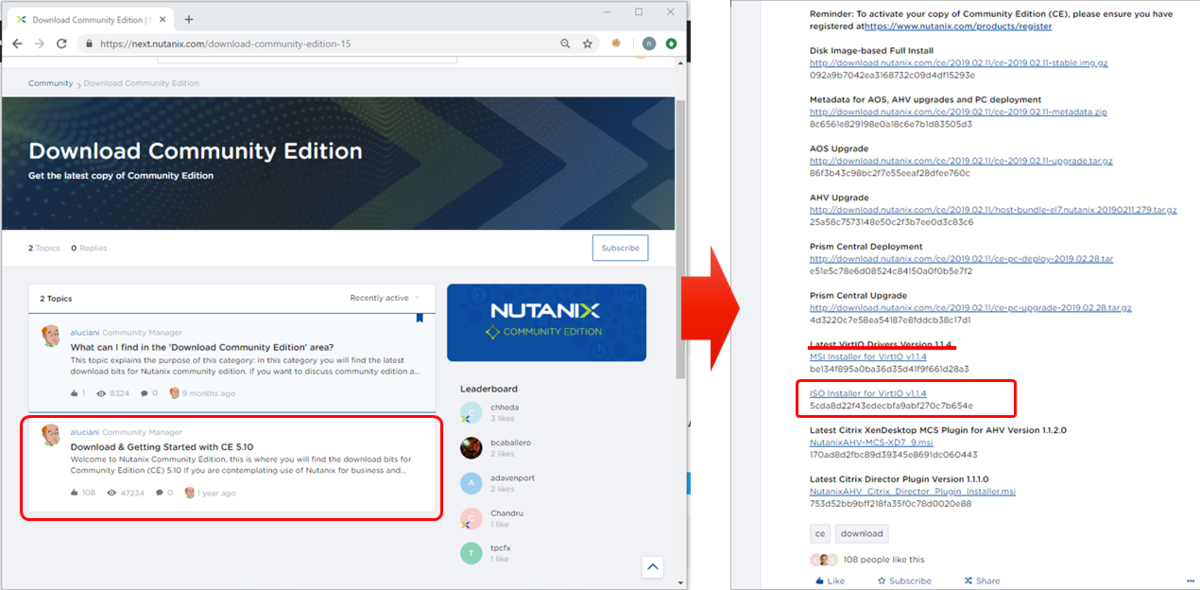Open 'Download & Getting Started with CE 5.10' topic

point(162,446)
